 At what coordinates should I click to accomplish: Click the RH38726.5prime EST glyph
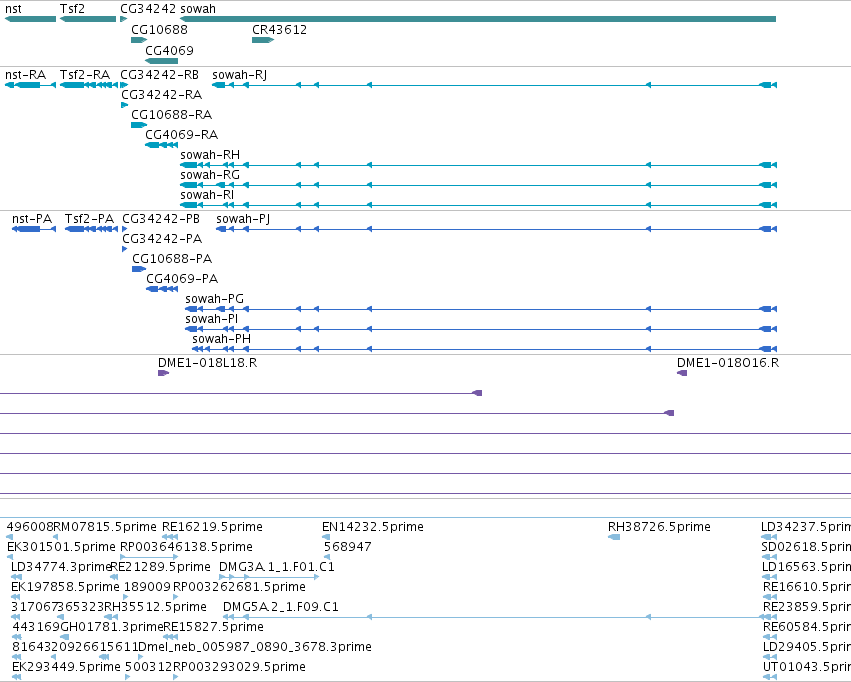pyautogui.click(x=614, y=537)
